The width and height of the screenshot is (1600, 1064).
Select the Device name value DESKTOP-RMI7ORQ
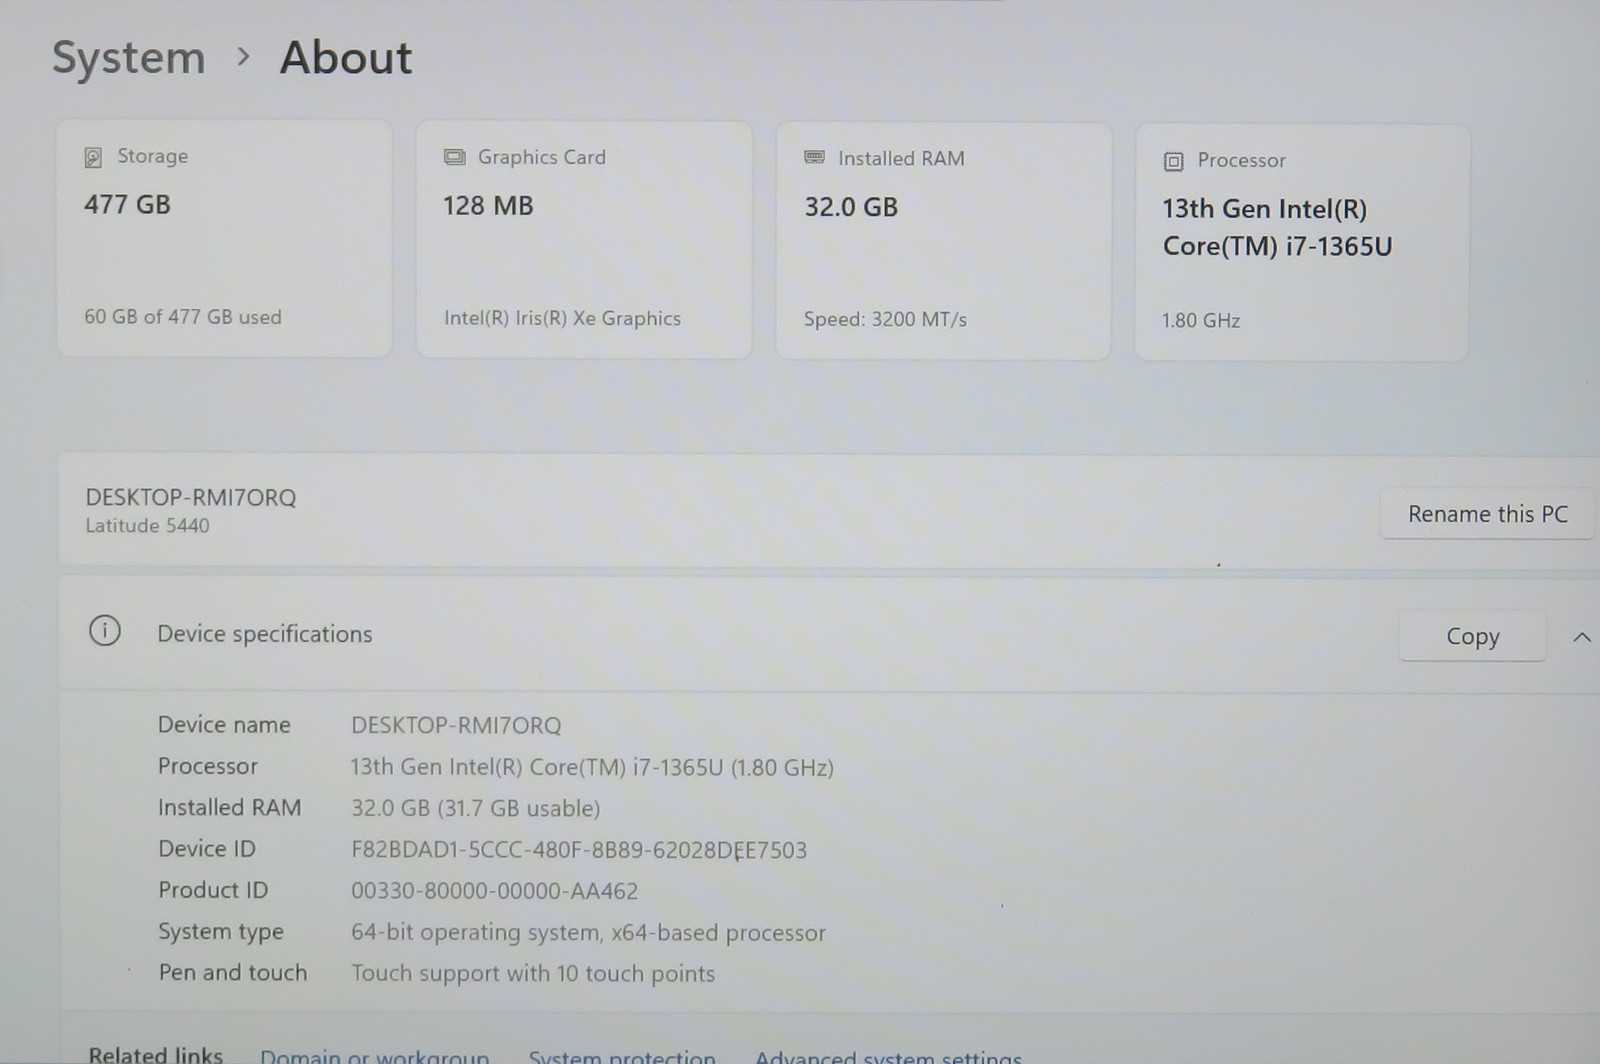pos(456,725)
